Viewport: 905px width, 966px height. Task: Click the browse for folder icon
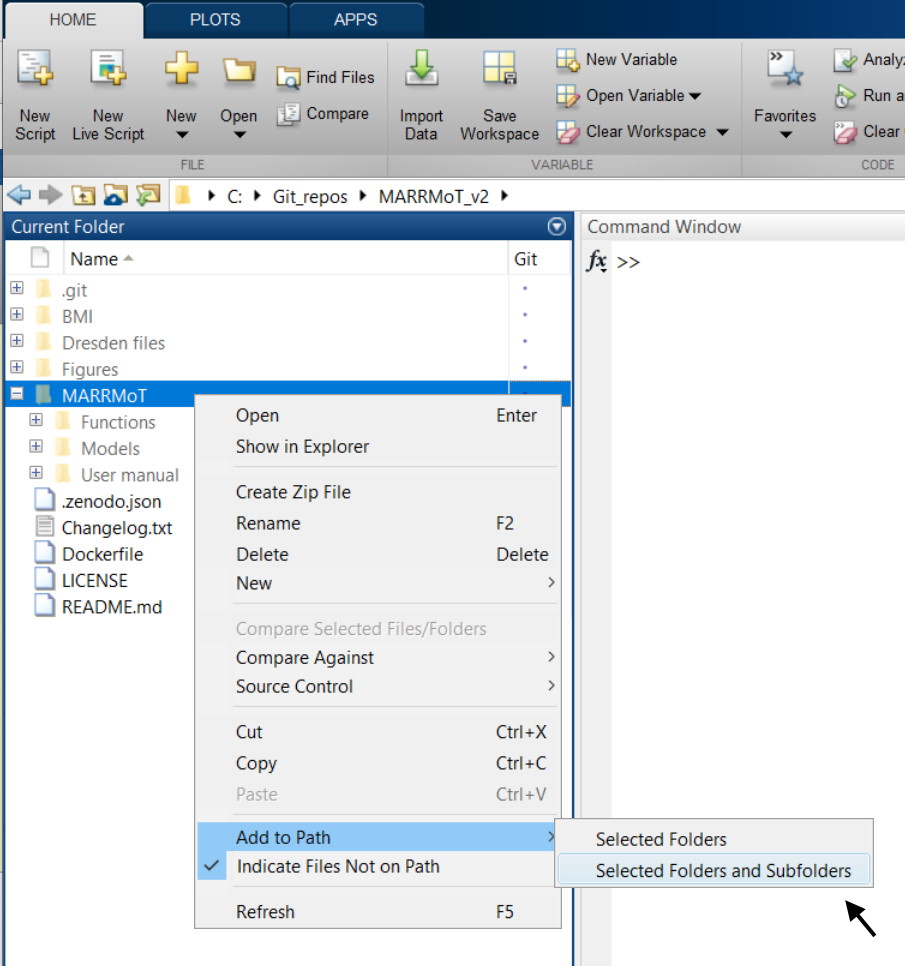point(116,195)
